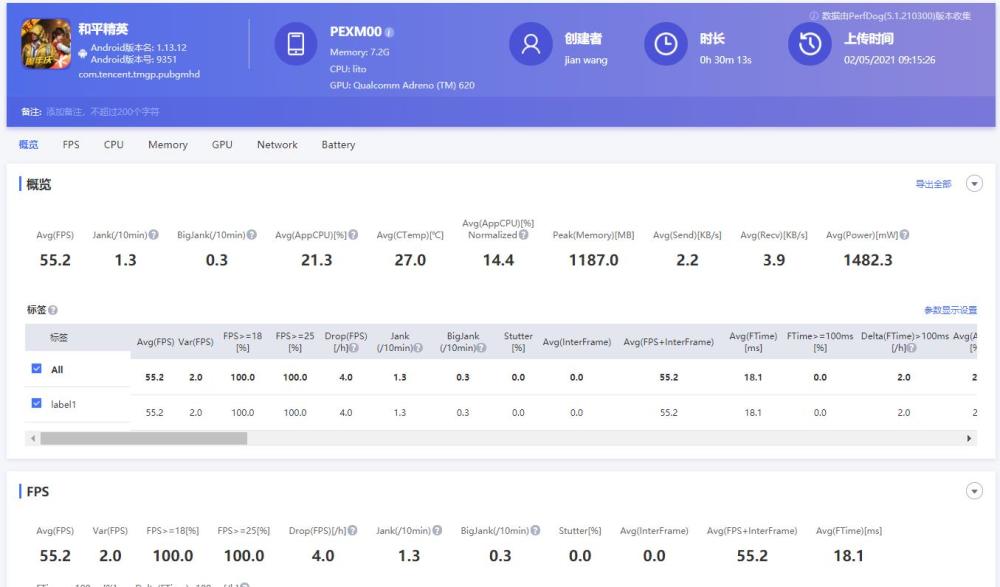Select the GPU tab
This screenshot has width=1000, height=587.
[222, 145]
